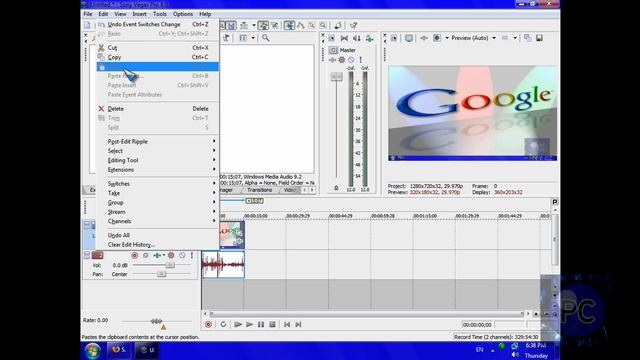The height and width of the screenshot is (360, 640).
Task: Choose Cut from the Edit menu
Action: pyautogui.click(x=157, y=48)
